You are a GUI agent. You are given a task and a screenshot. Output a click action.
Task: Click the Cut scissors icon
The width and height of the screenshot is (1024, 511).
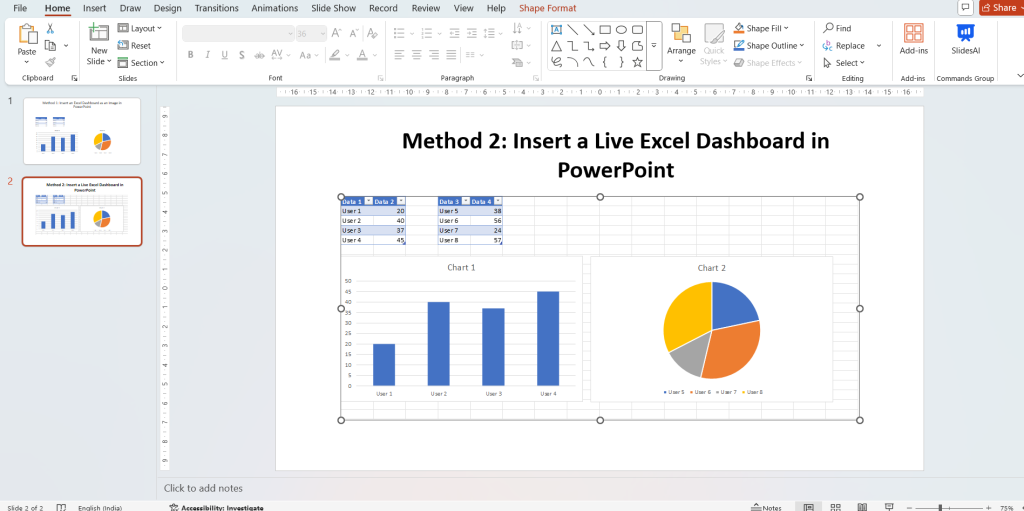click(x=50, y=29)
